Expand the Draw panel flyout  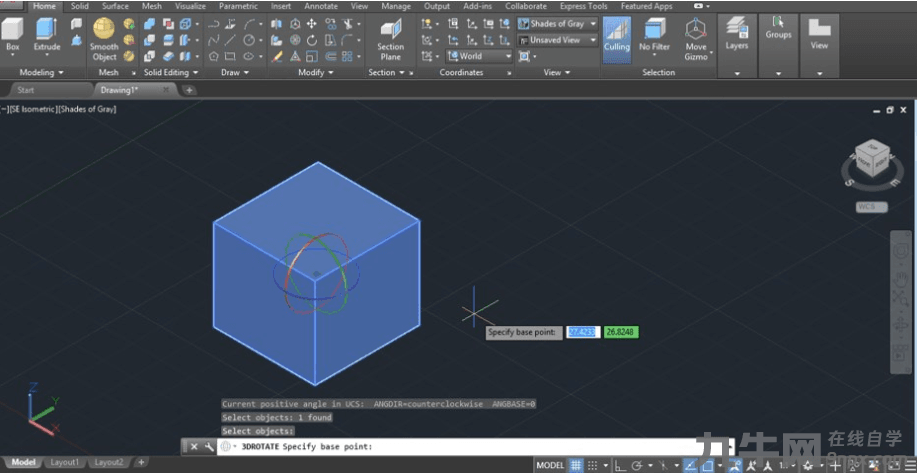coord(235,72)
